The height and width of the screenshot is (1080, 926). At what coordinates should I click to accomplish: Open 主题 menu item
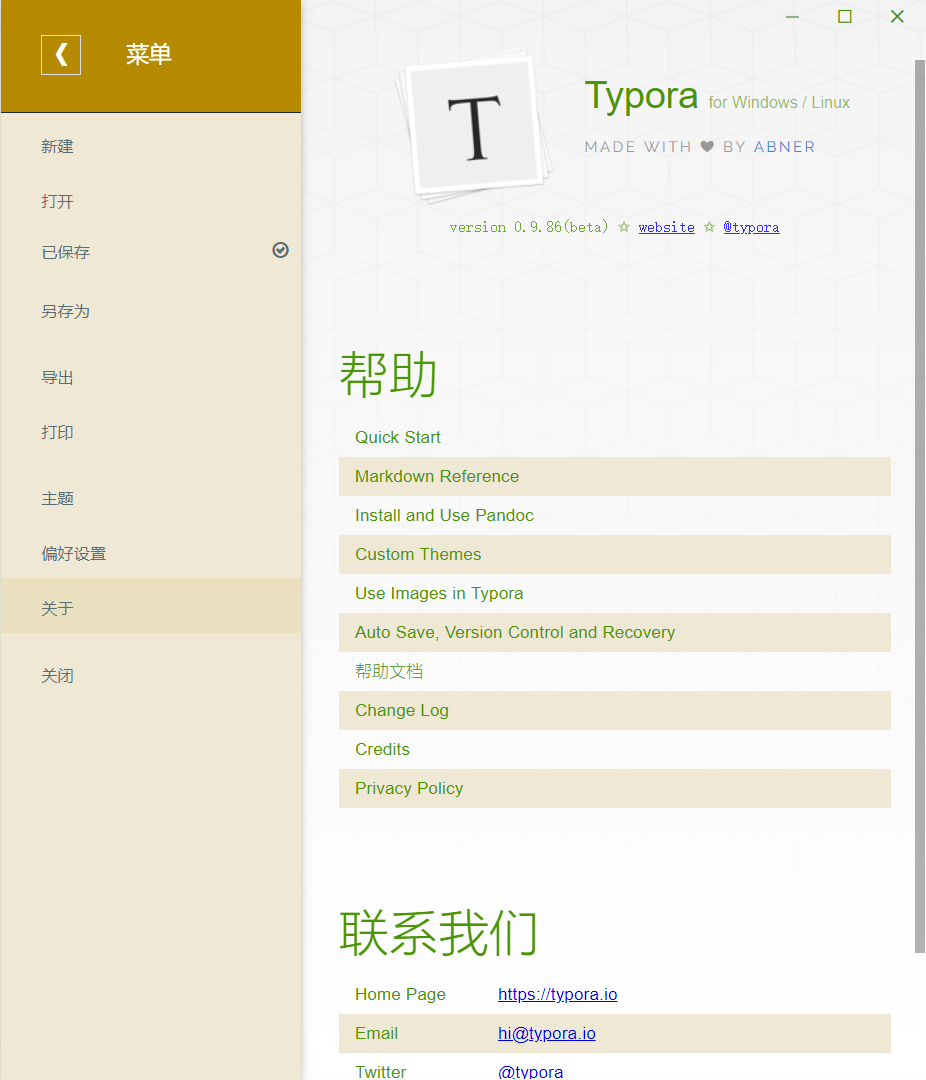151,499
